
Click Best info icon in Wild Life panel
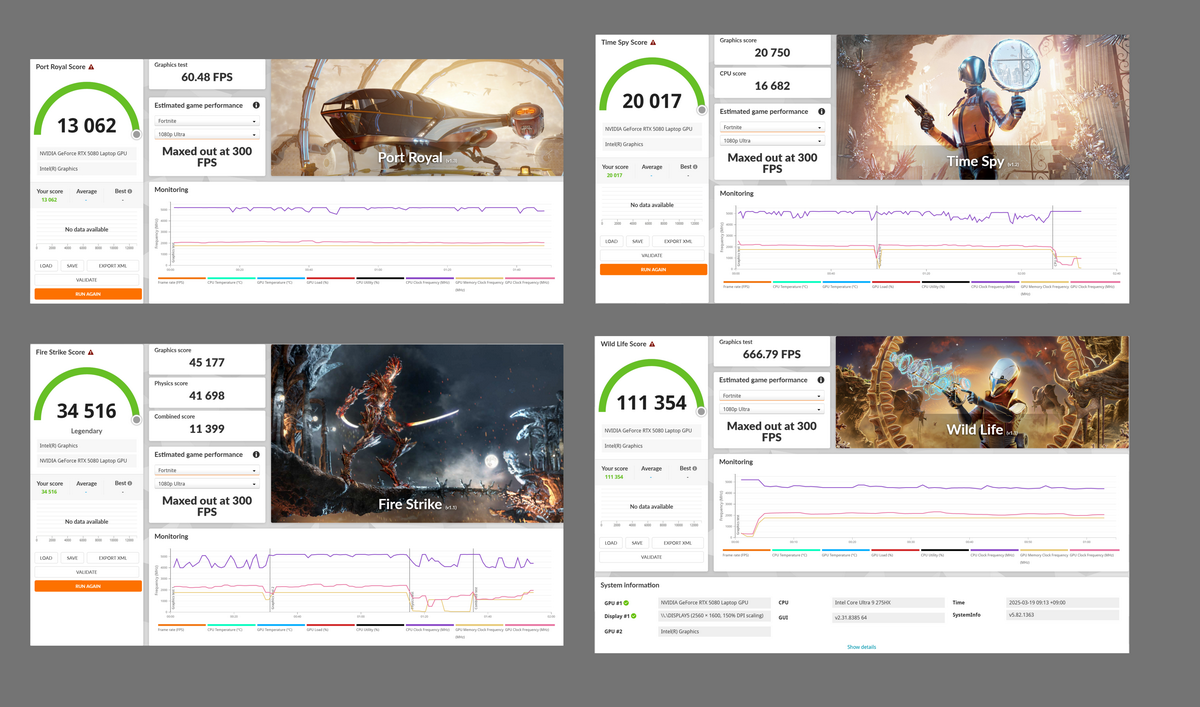click(x=695, y=468)
